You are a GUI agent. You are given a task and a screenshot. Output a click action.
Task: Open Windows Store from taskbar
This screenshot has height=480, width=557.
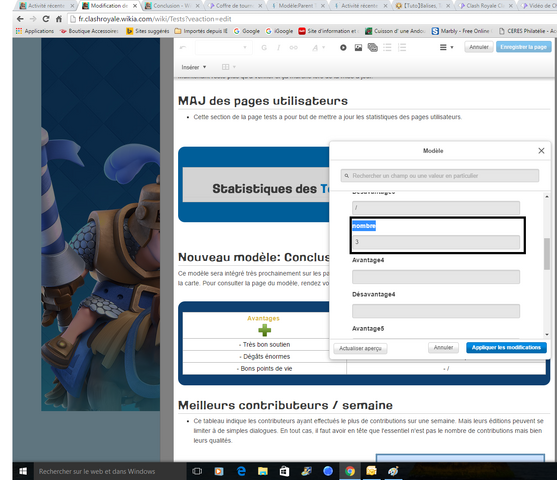pos(284,471)
